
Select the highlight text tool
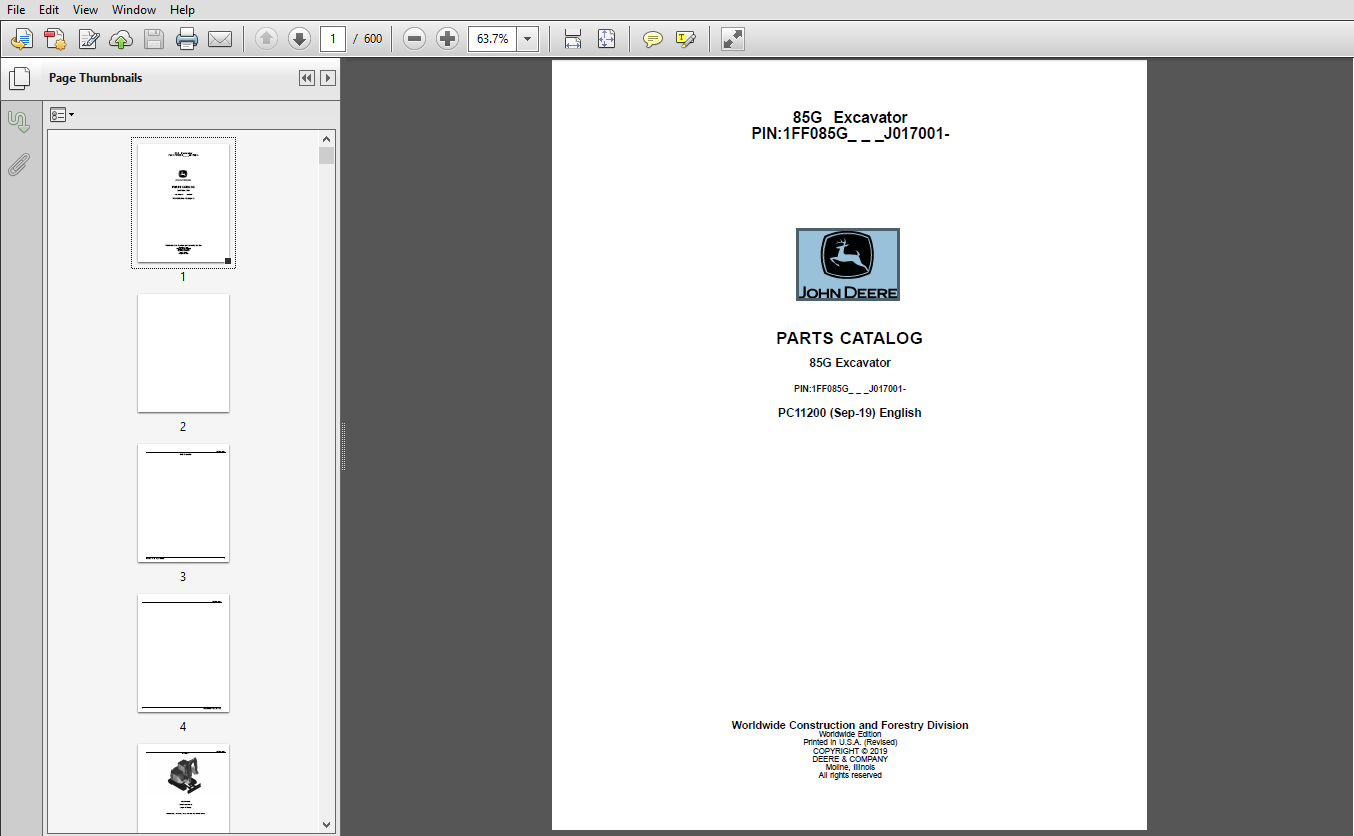pyautogui.click(x=685, y=39)
